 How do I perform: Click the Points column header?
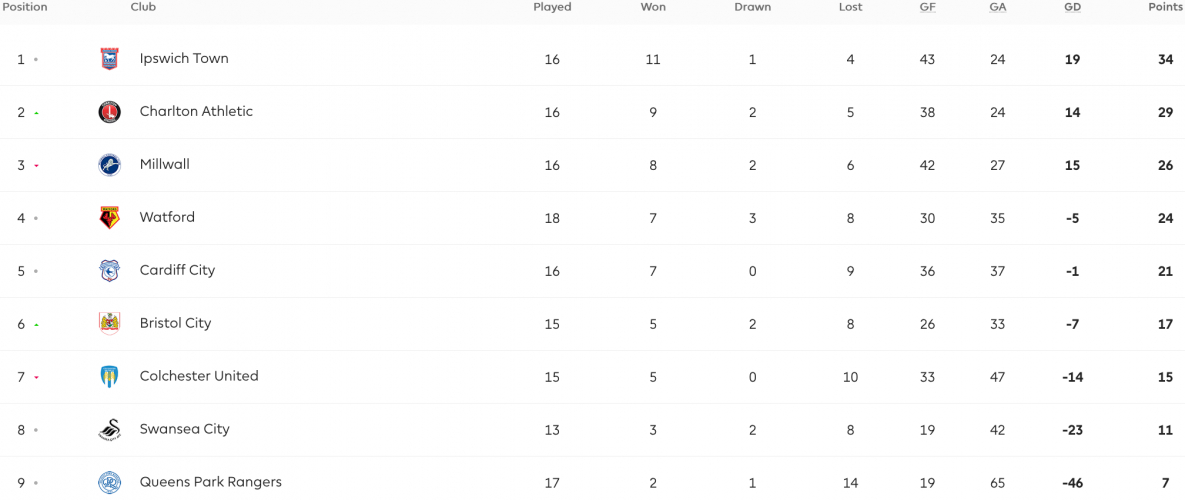pos(1165,7)
